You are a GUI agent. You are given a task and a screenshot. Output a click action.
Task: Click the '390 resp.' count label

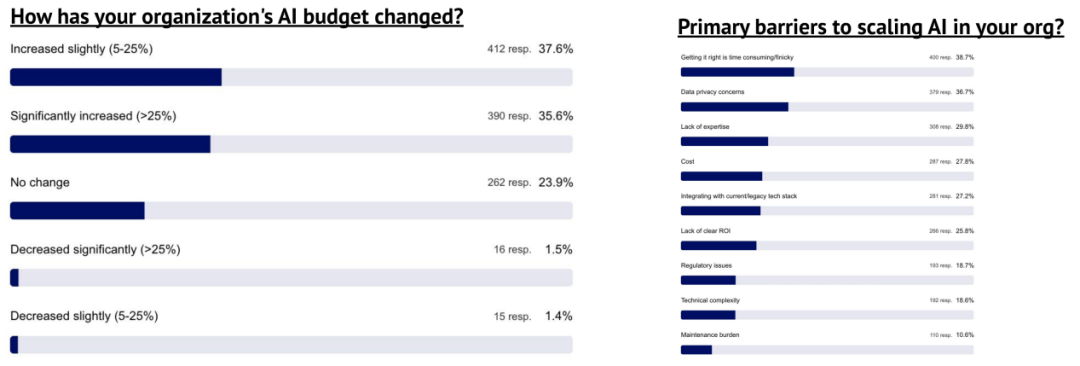[509, 116]
